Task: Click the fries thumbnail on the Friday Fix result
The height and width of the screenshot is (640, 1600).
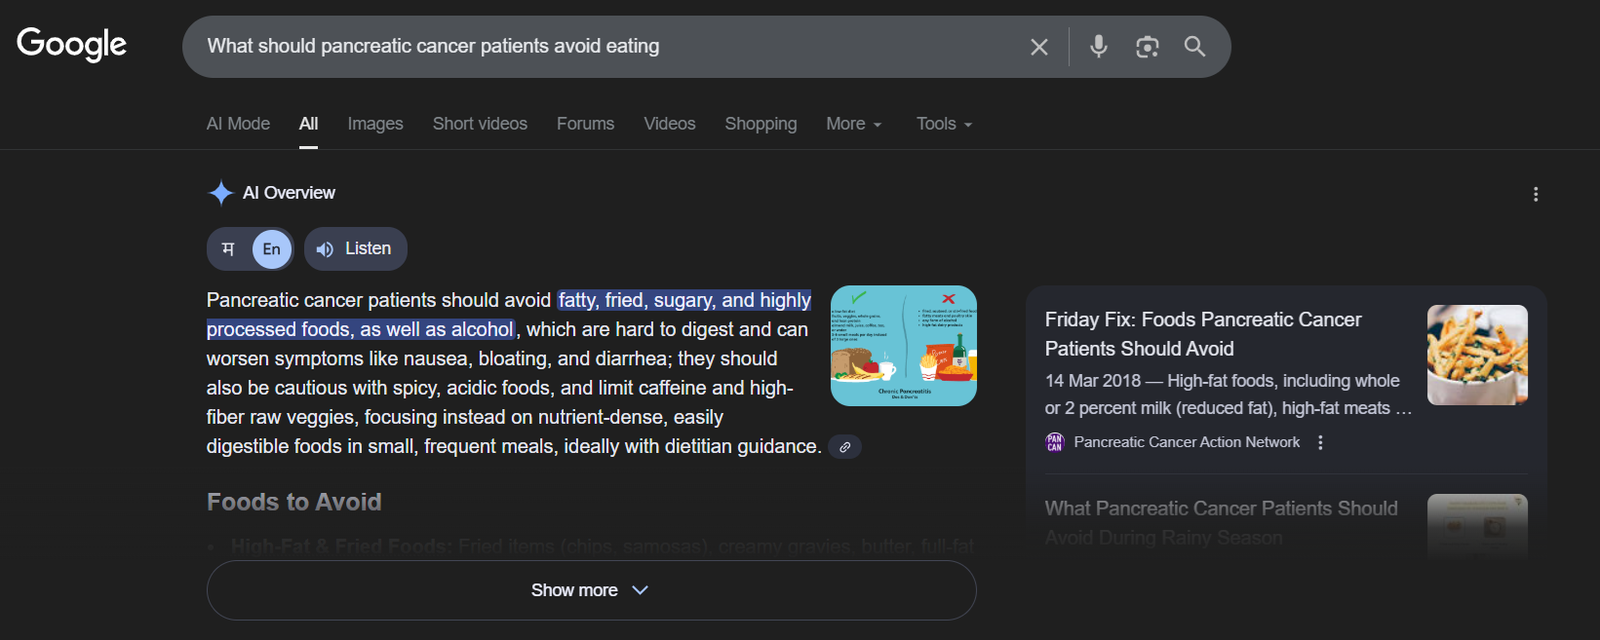Action: (1477, 355)
